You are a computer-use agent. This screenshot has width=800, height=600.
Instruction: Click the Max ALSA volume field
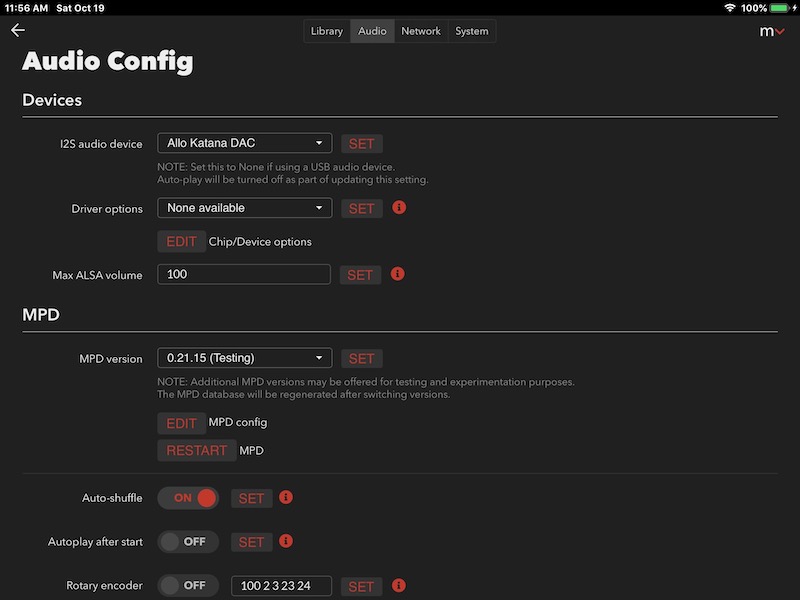[244, 274]
